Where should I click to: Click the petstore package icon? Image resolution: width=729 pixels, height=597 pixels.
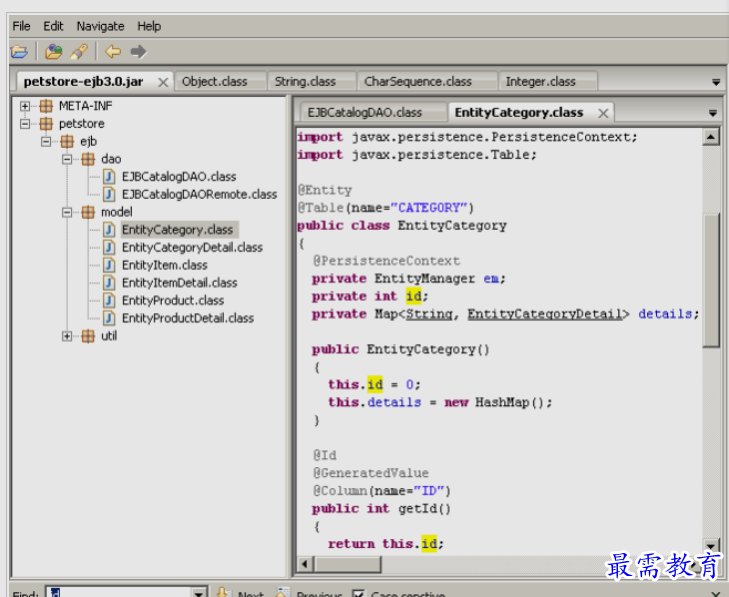pyautogui.click(x=46, y=124)
